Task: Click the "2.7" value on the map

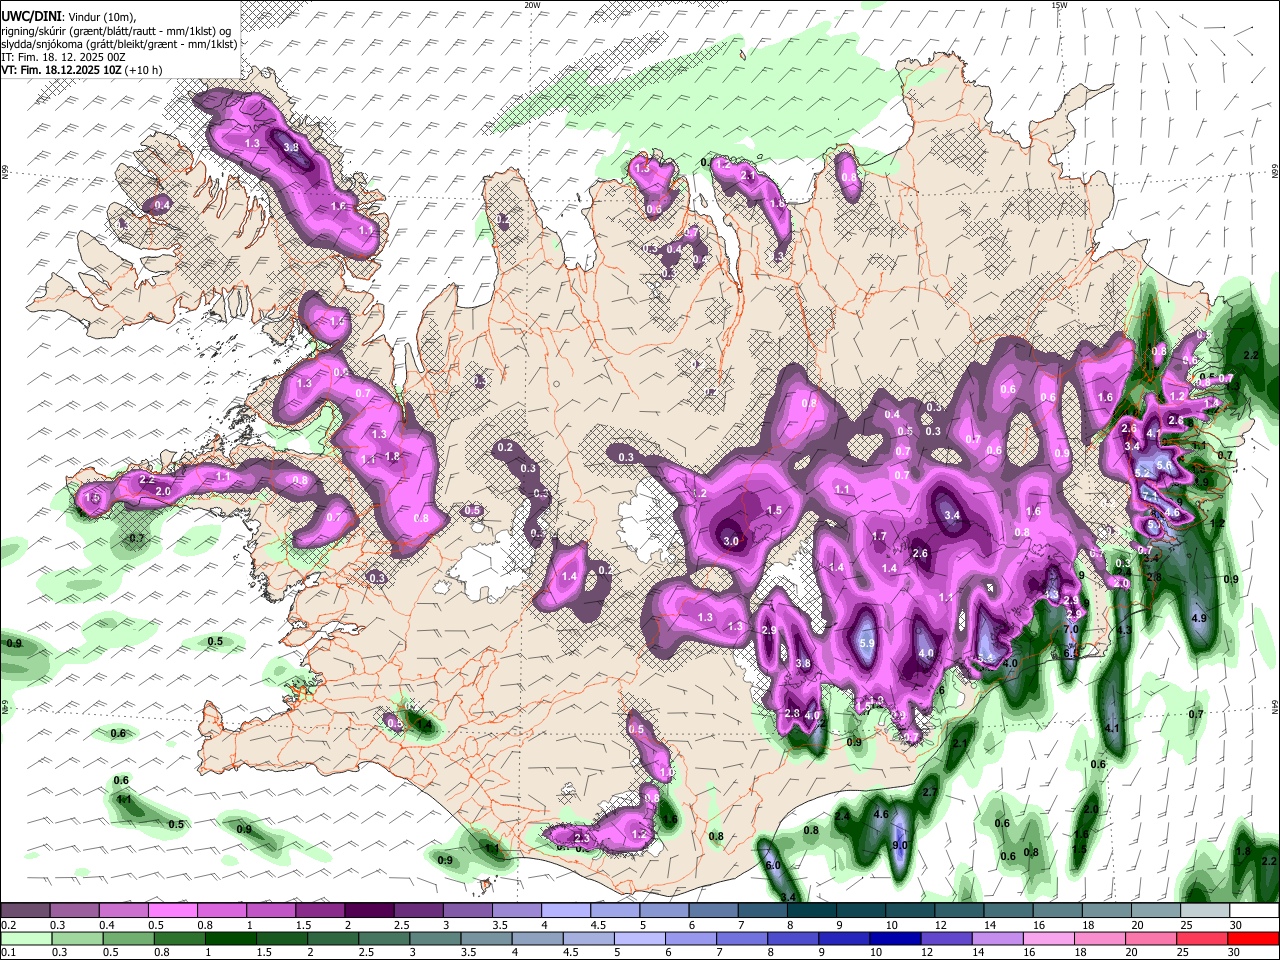Action: pyautogui.click(x=929, y=792)
